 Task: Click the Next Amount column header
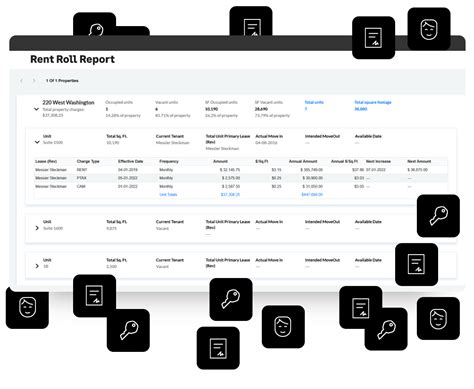pos(419,161)
